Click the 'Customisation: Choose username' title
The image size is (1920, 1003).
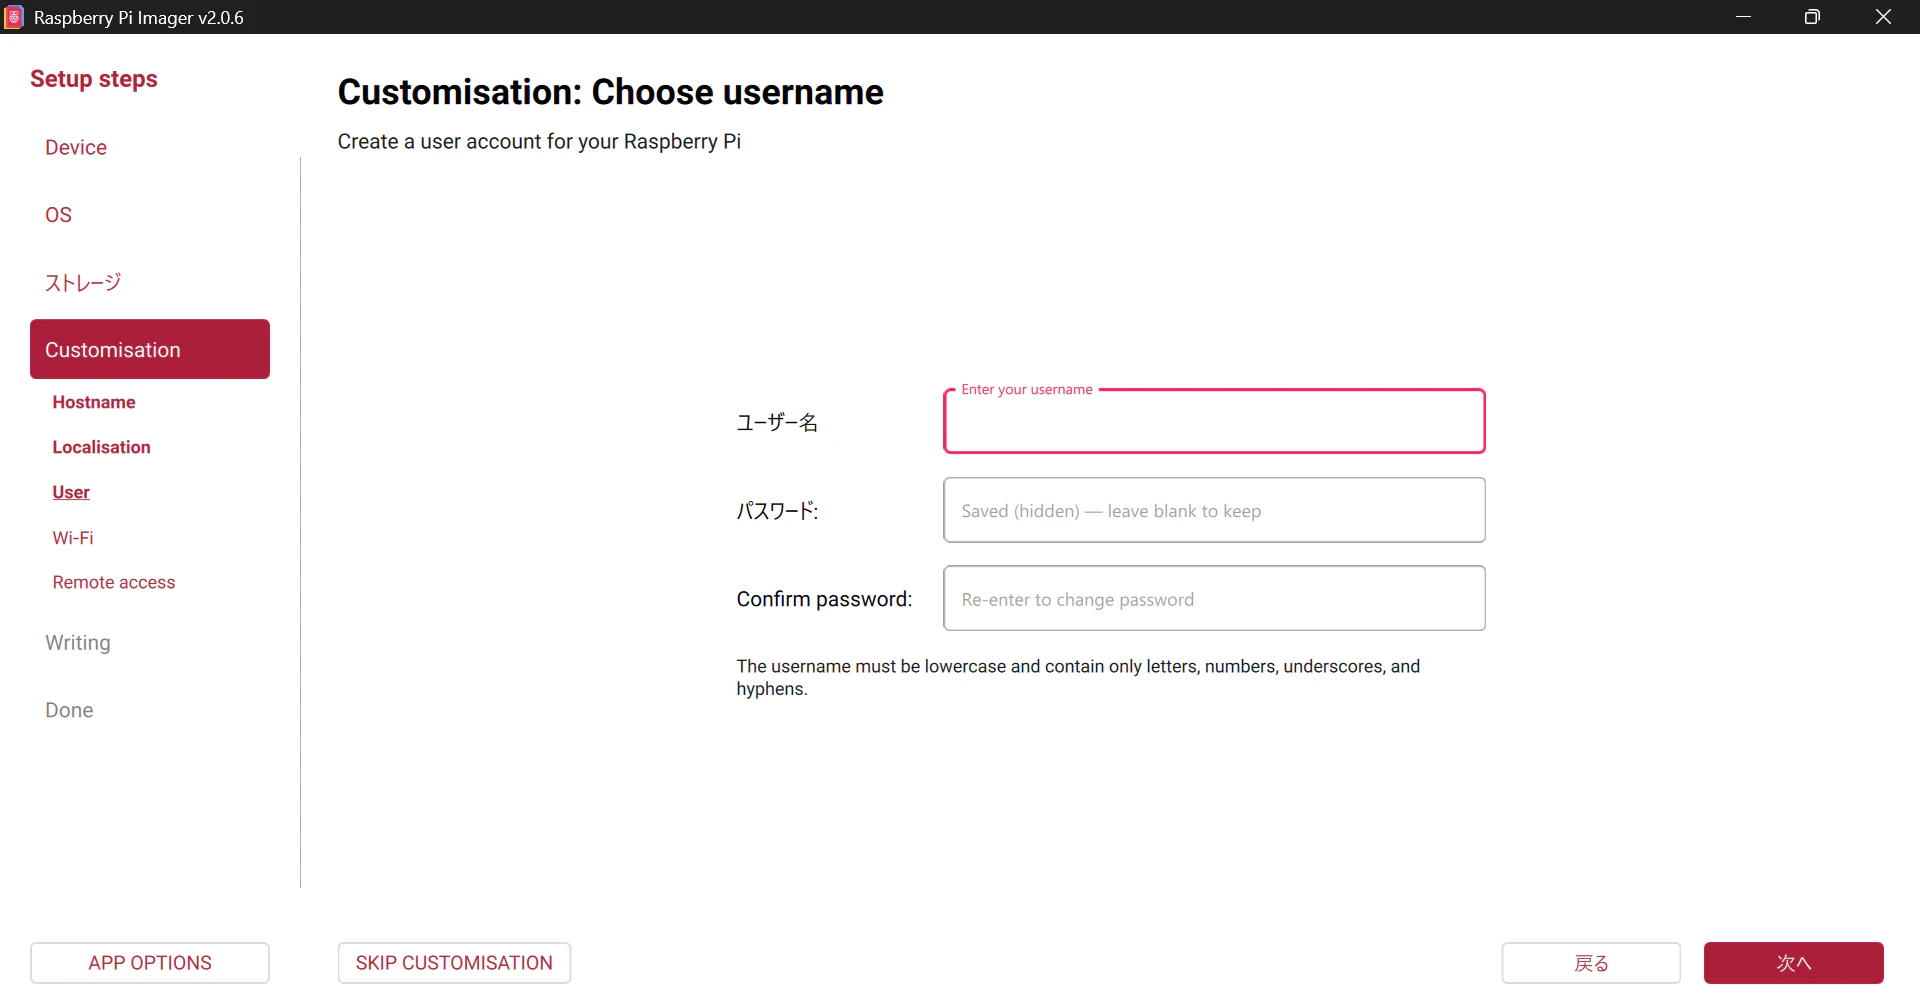point(611,92)
